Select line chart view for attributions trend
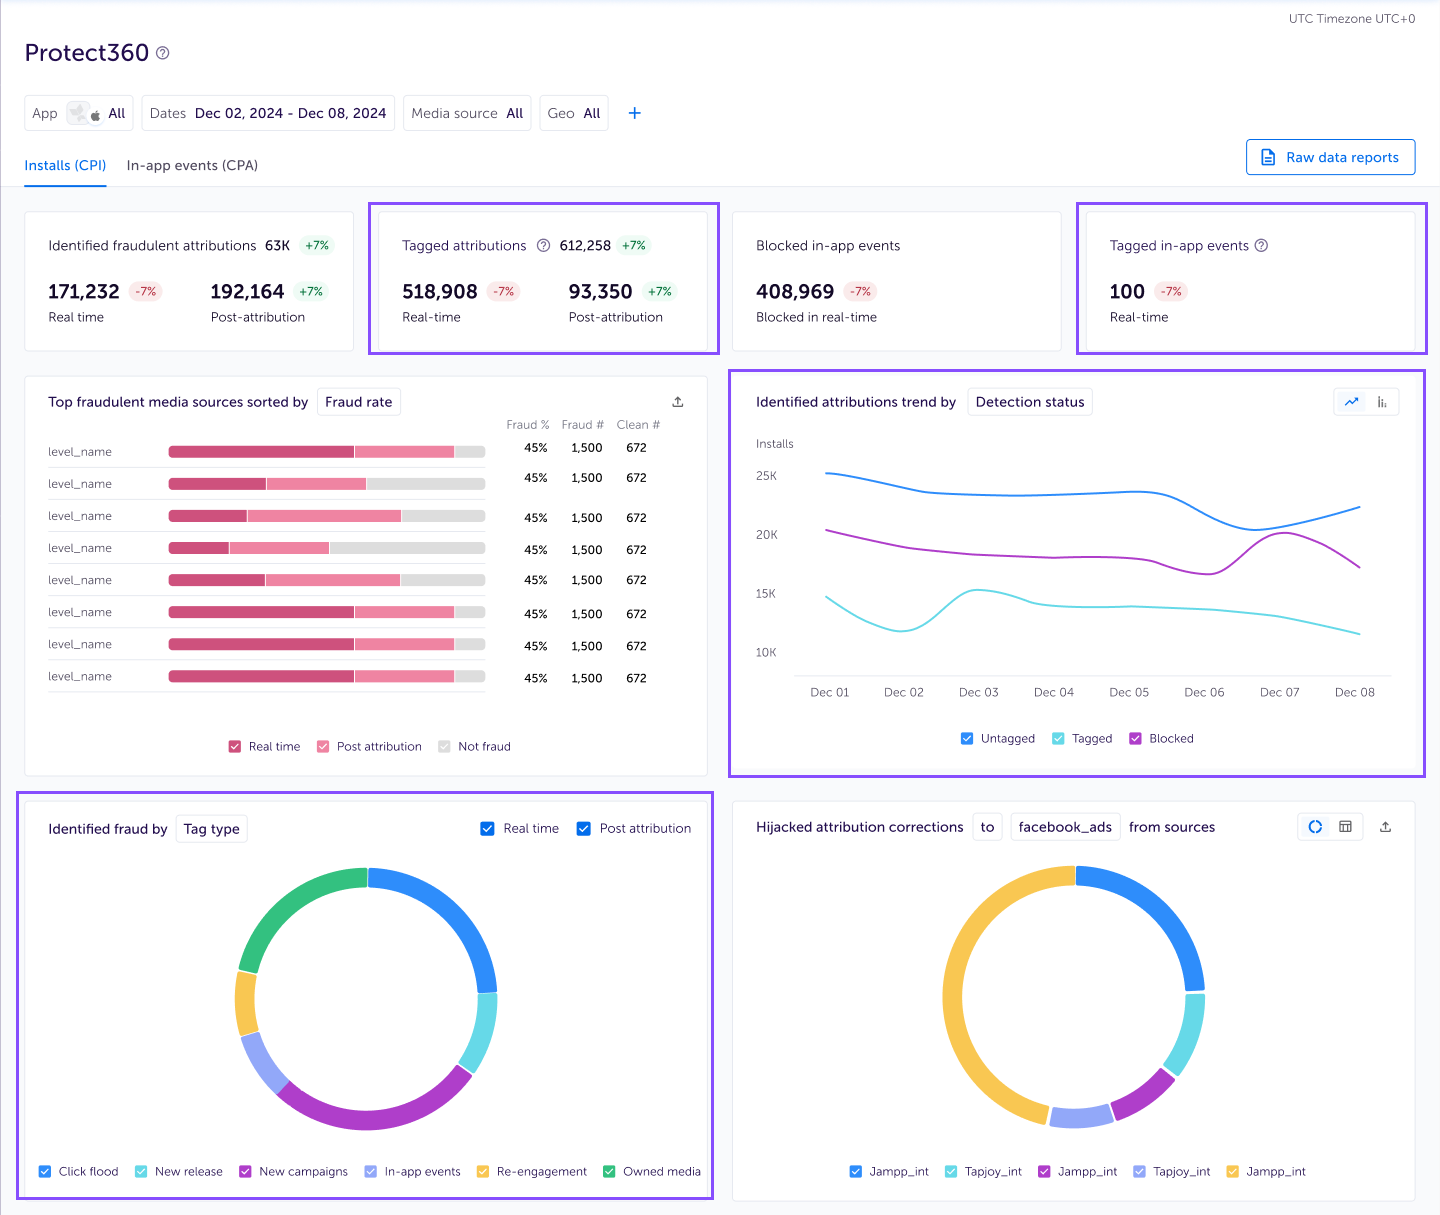Viewport: 1440px width, 1215px height. (x=1351, y=401)
